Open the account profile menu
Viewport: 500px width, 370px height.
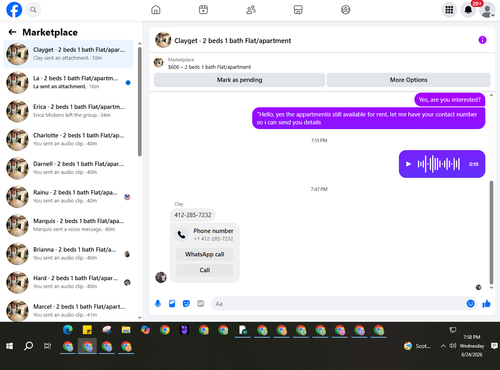pyautogui.click(x=487, y=10)
